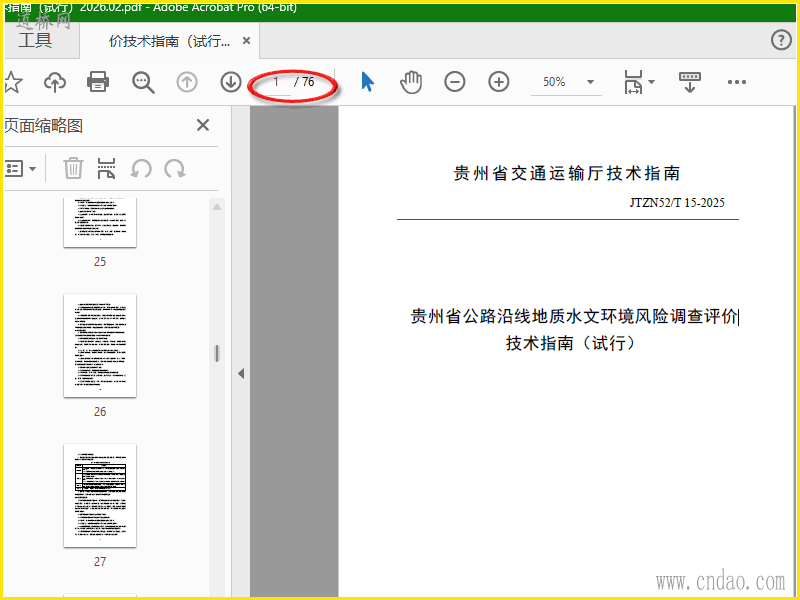Click the title 贵州省交通运输厅技术指南
Image resolution: width=800 pixels, height=600 pixels.
point(567,173)
